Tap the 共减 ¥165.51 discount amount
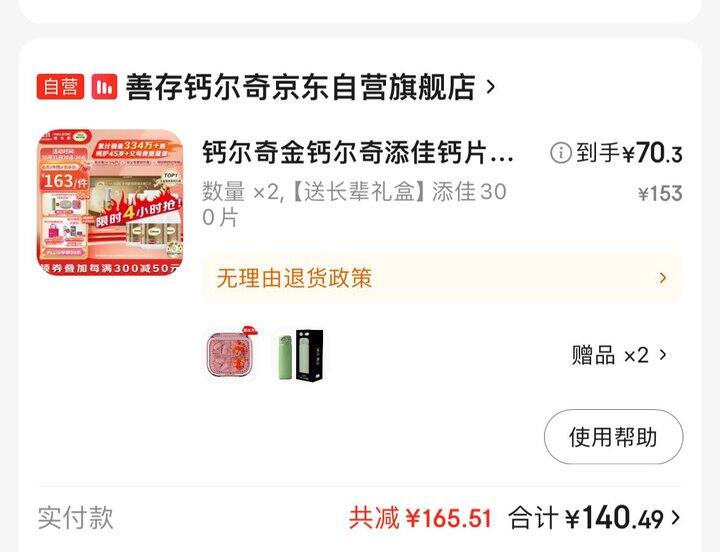 click(420, 518)
